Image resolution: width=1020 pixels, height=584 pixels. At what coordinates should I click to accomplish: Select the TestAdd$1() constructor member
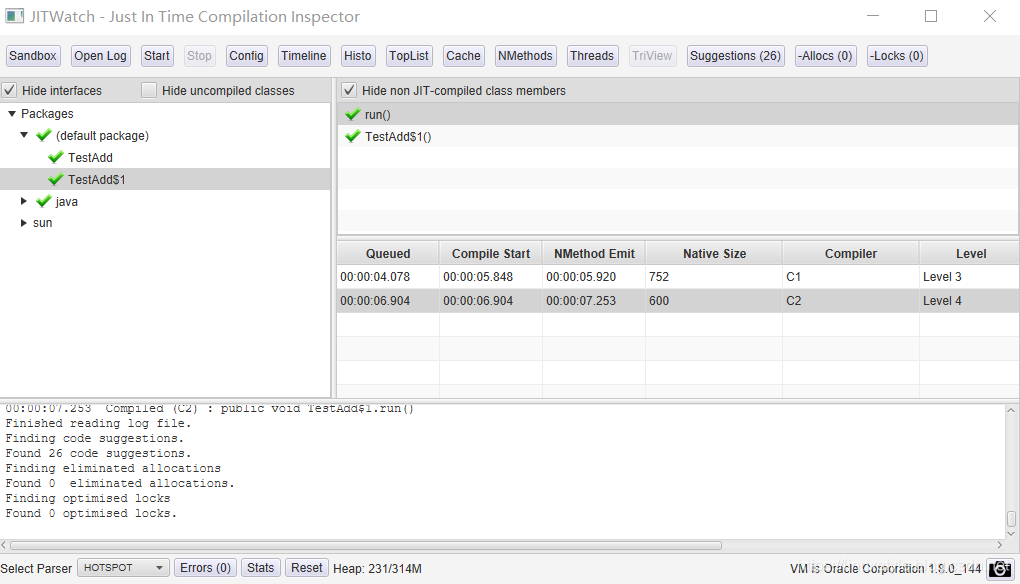(678, 137)
